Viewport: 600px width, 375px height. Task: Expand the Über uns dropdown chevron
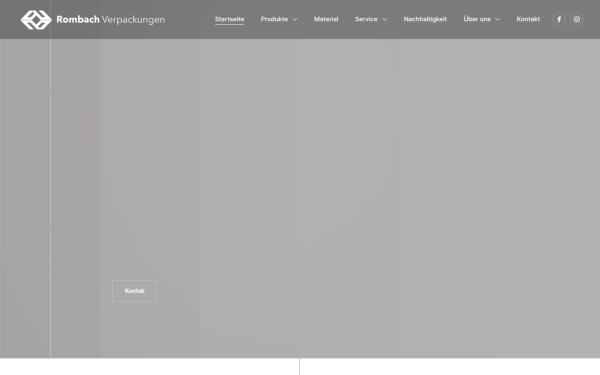(x=497, y=20)
